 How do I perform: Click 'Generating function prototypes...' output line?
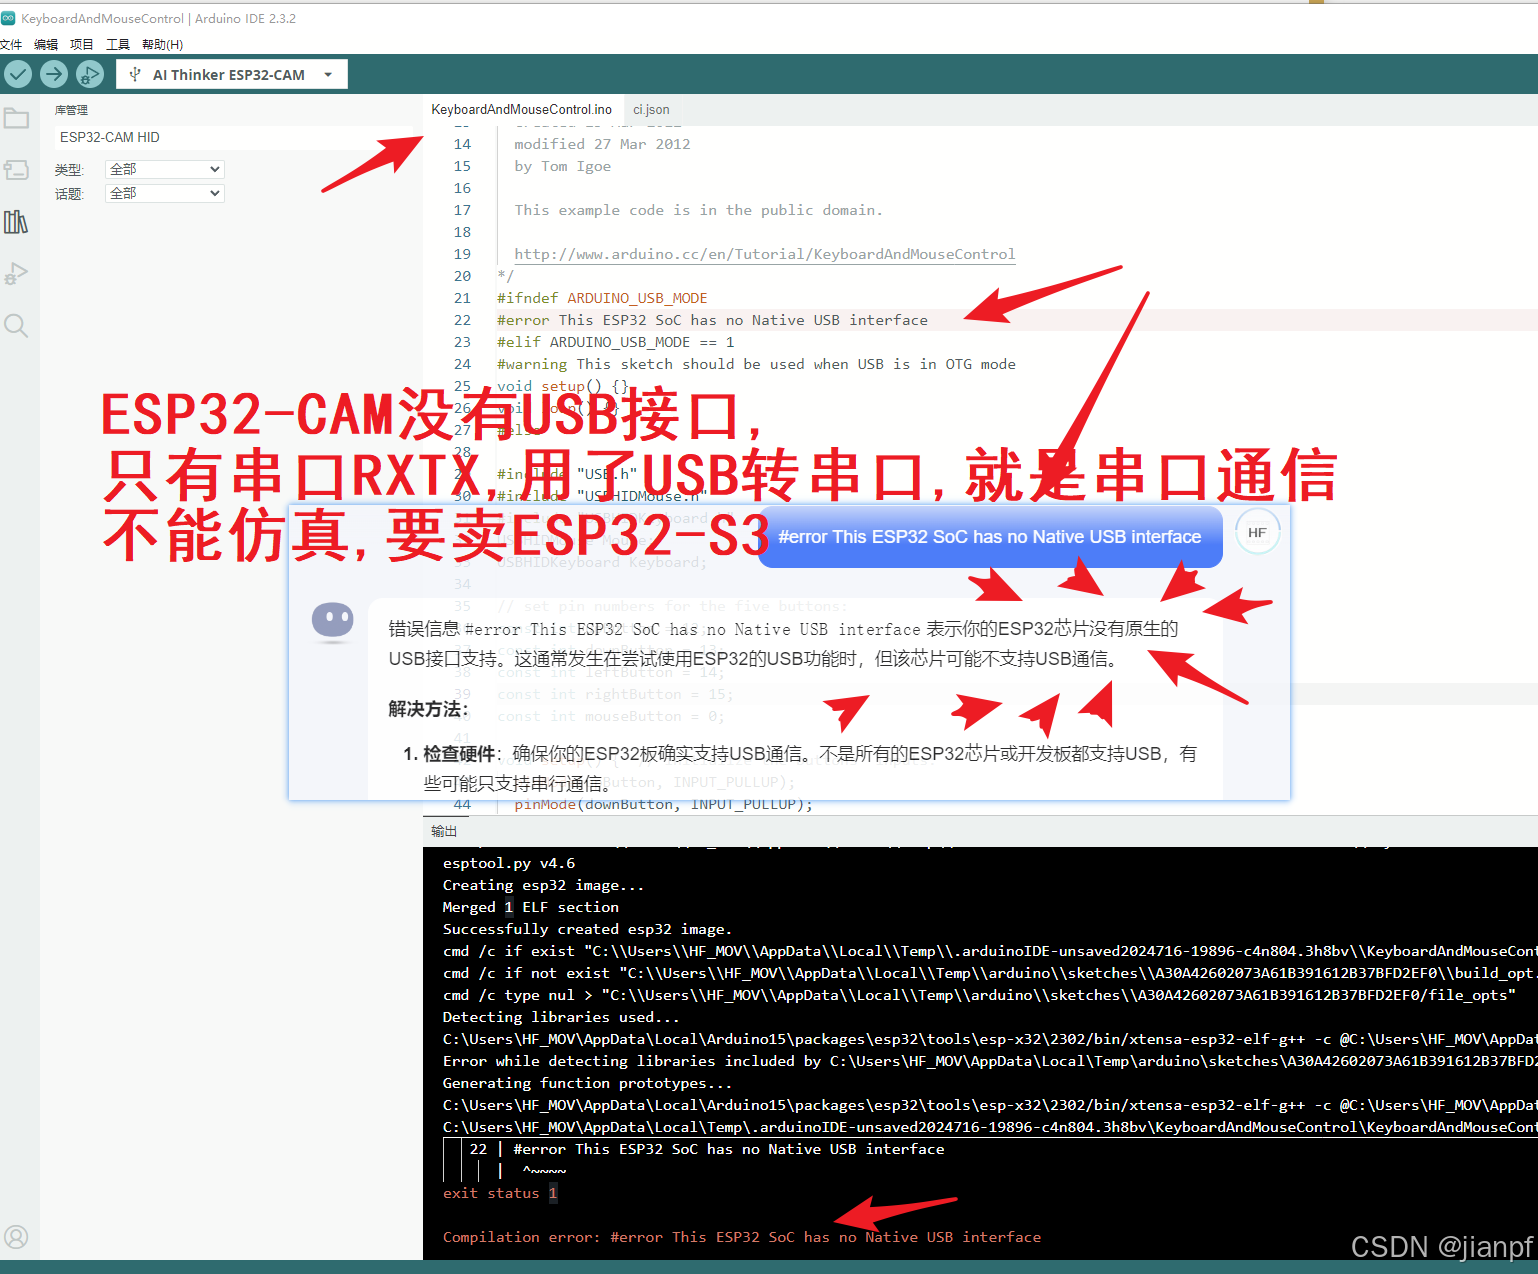point(588,1083)
